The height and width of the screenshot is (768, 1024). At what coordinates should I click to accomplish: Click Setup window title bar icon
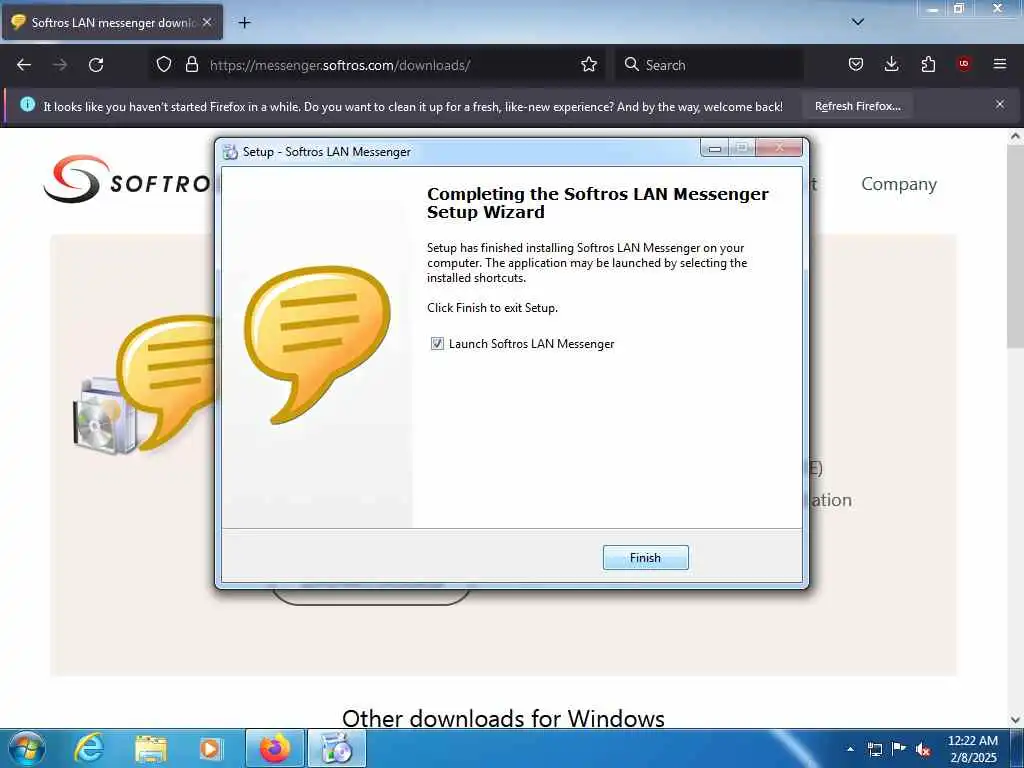coord(230,152)
